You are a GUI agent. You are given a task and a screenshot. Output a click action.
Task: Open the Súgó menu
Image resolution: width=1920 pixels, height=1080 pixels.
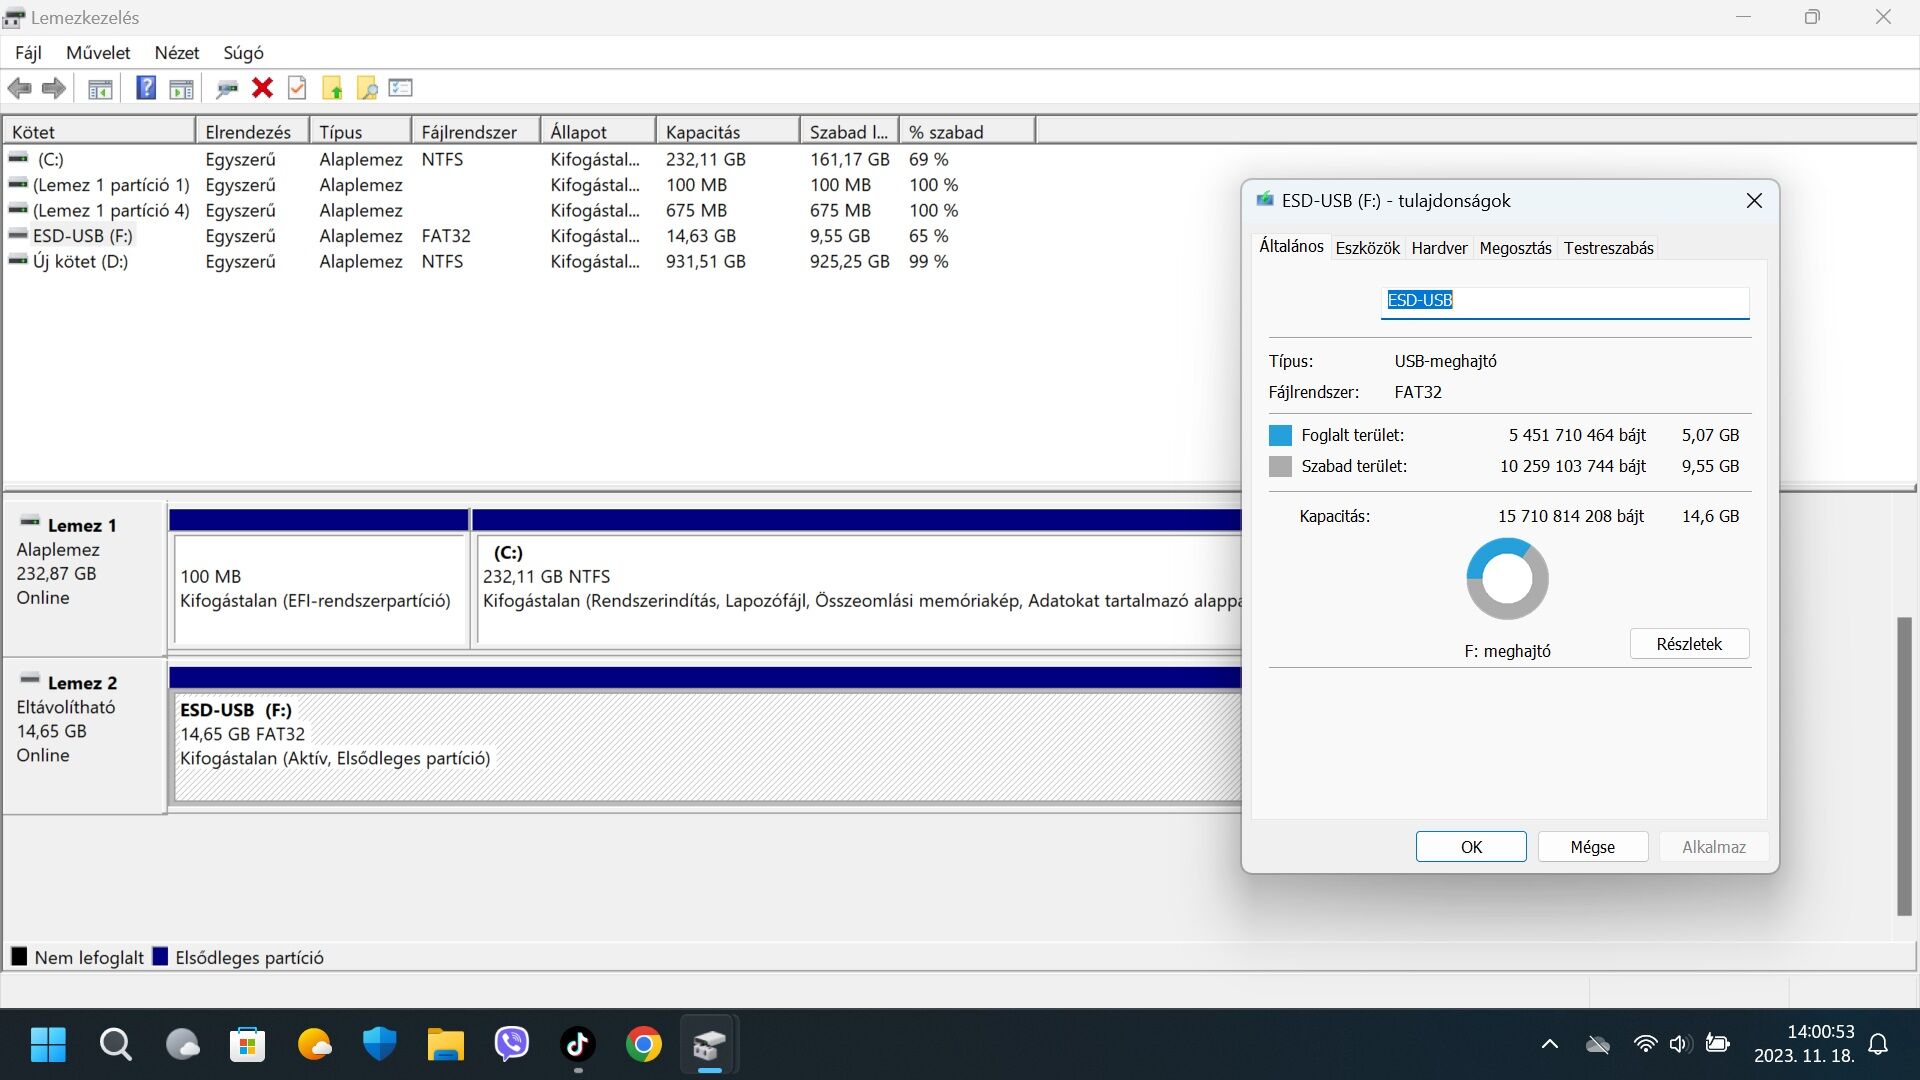pos(243,53)
